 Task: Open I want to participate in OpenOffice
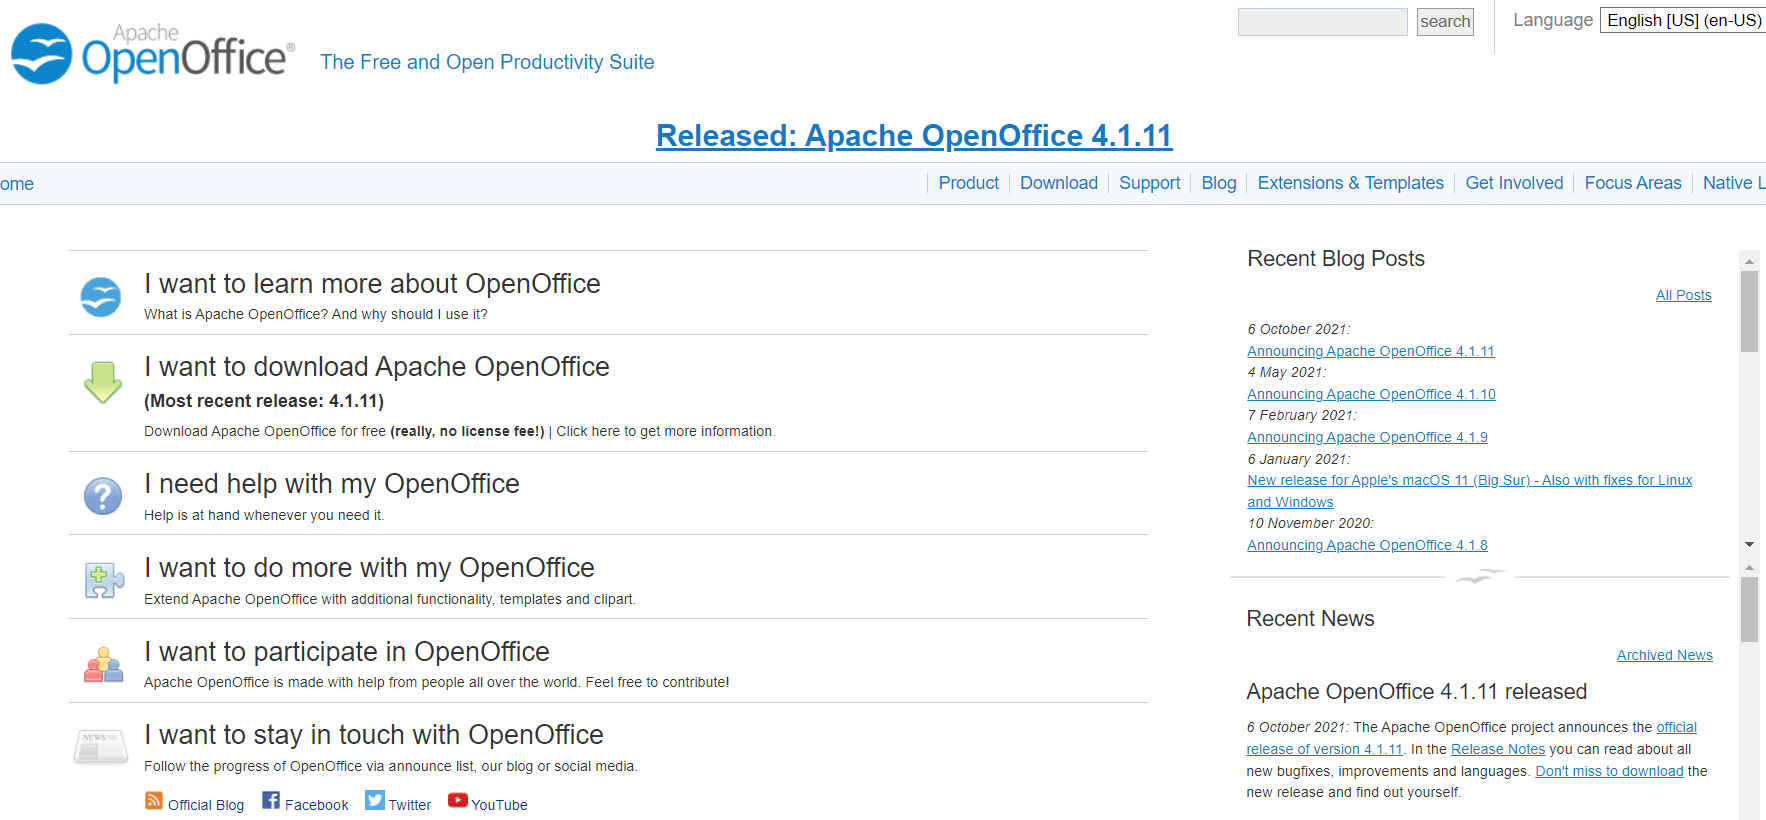pos(347,652)
